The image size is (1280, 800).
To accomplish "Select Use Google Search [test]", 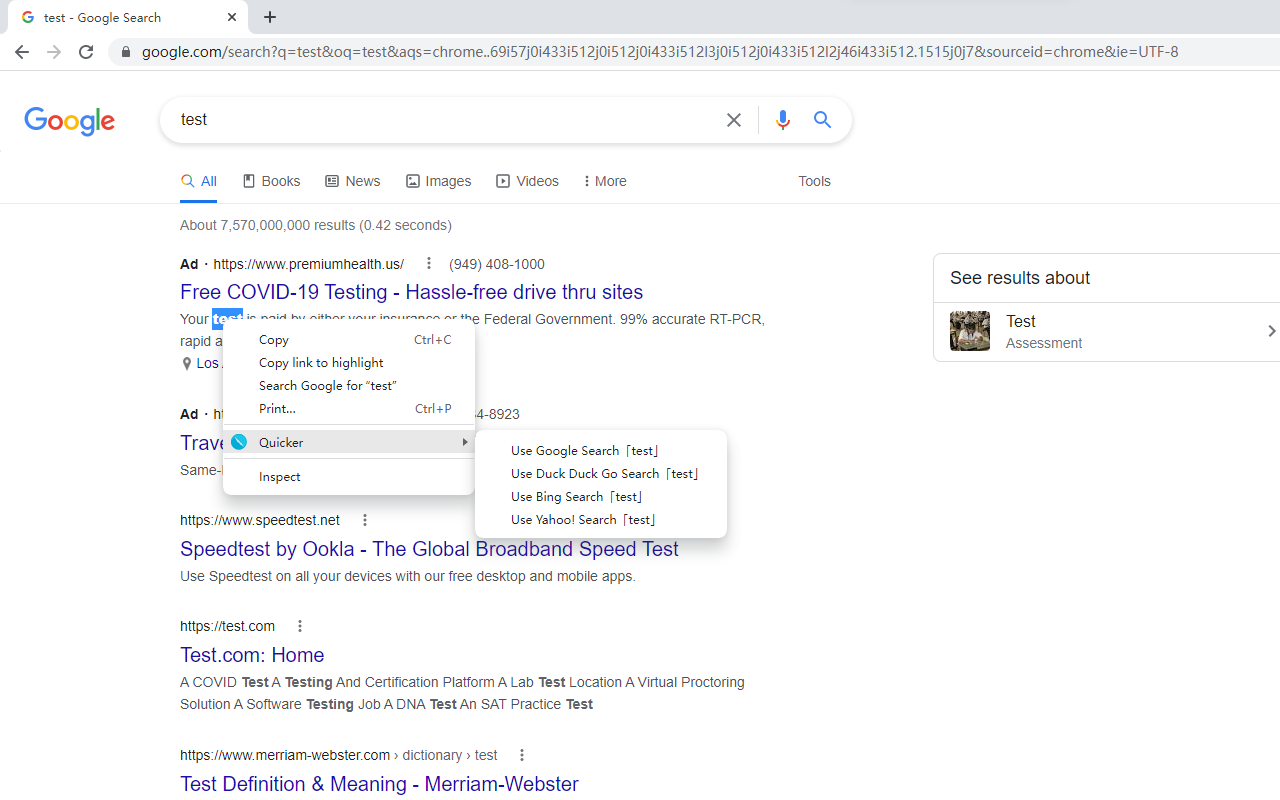I will click(601, 451).
